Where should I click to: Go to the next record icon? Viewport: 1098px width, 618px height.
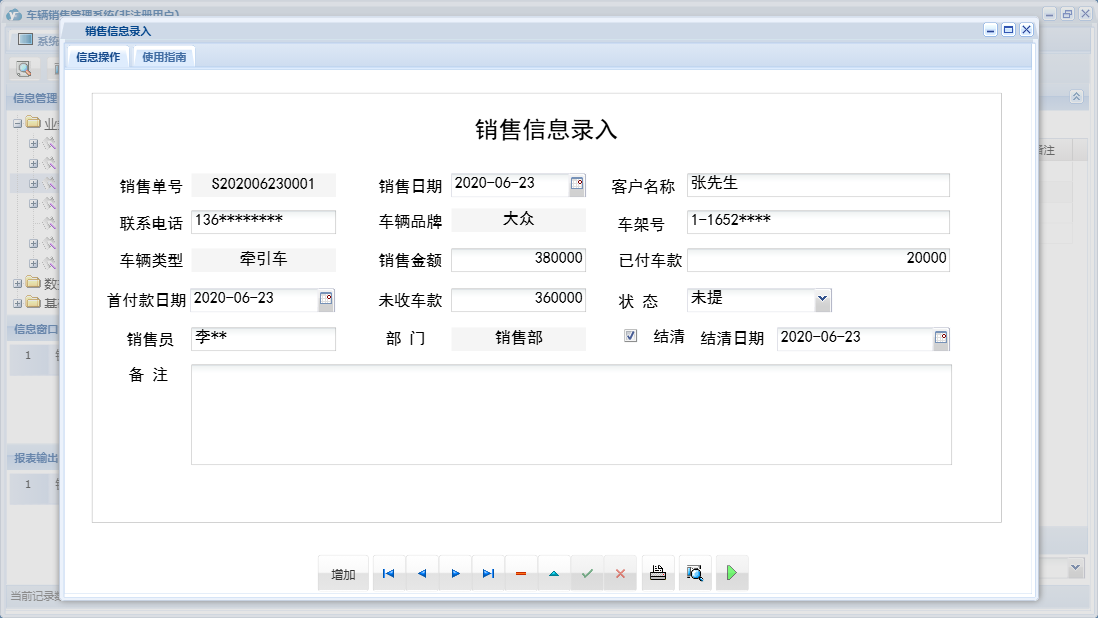tap(455, 573)
